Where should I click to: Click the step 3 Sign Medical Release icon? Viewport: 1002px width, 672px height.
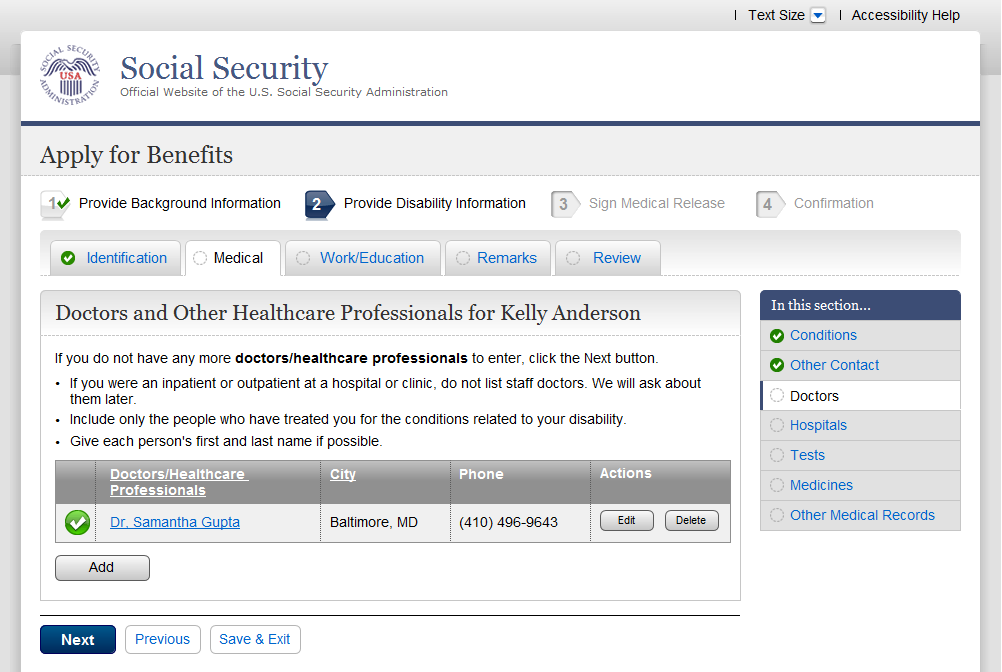565,204
